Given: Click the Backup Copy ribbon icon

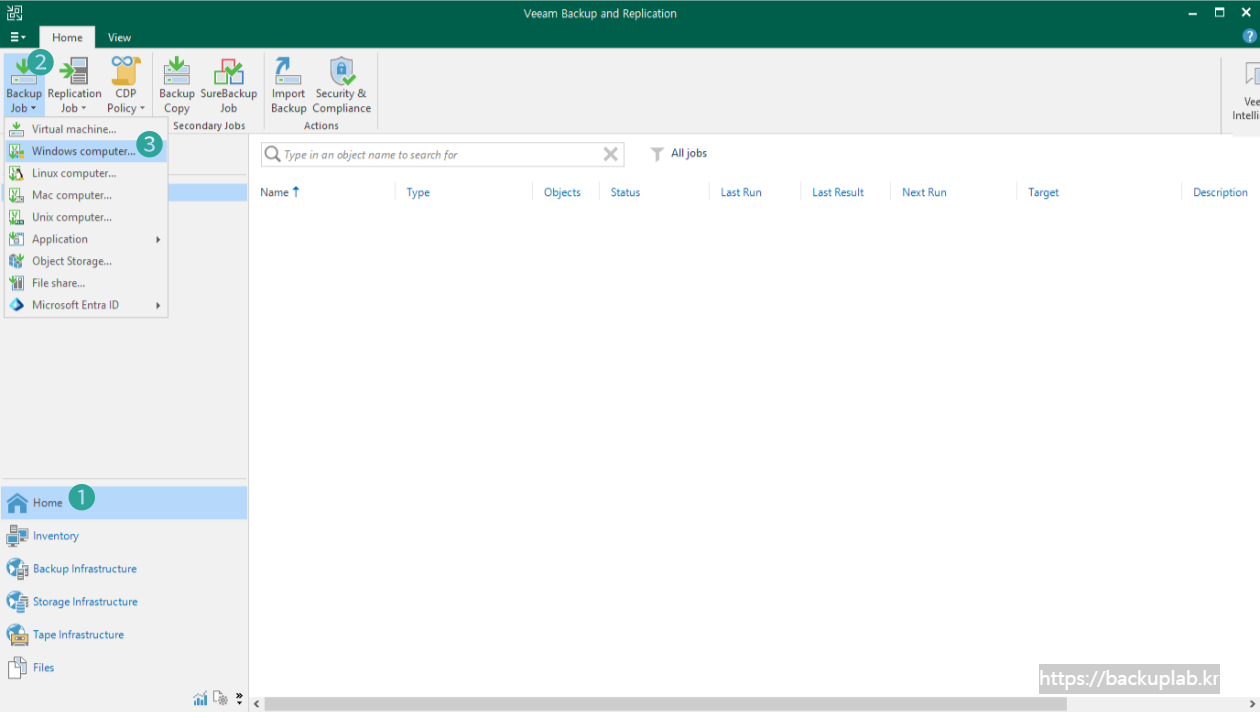Looking at the screenshot, I should coord(177,85).
